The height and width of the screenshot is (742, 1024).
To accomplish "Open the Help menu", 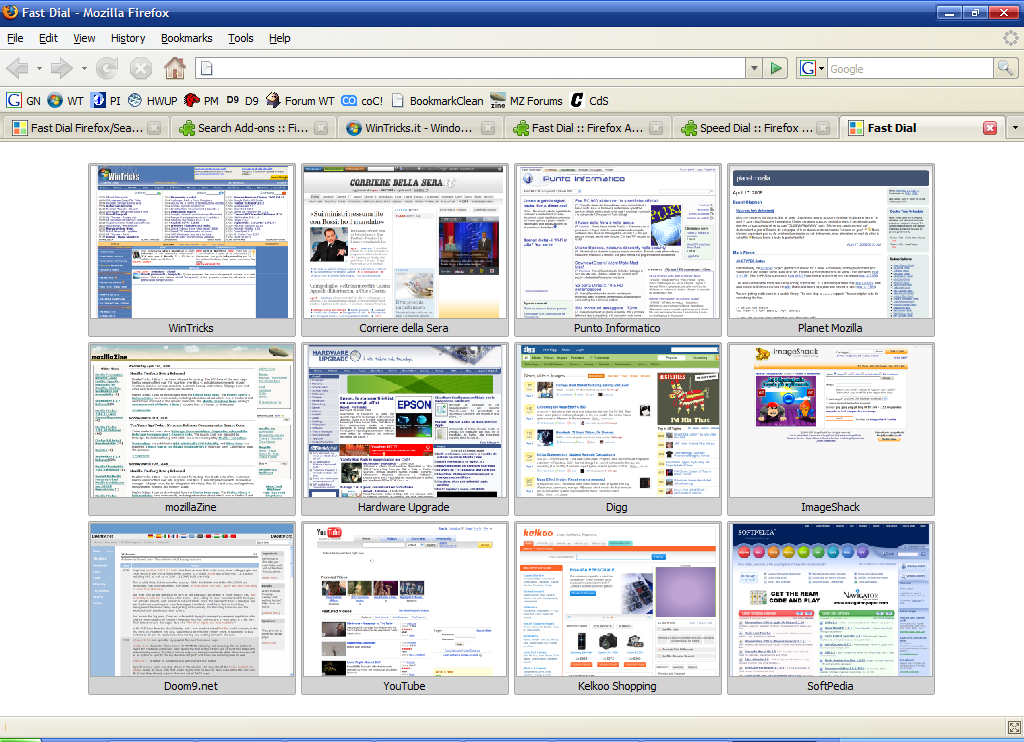I will 280,38.
